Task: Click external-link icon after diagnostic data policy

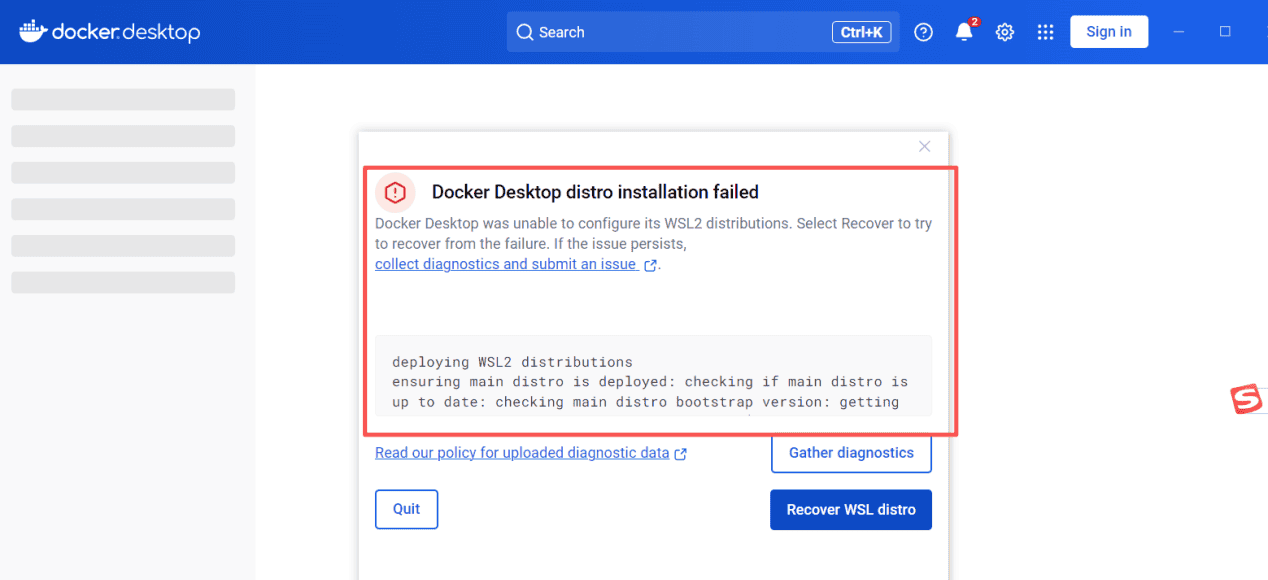Action: coord(681,454)
